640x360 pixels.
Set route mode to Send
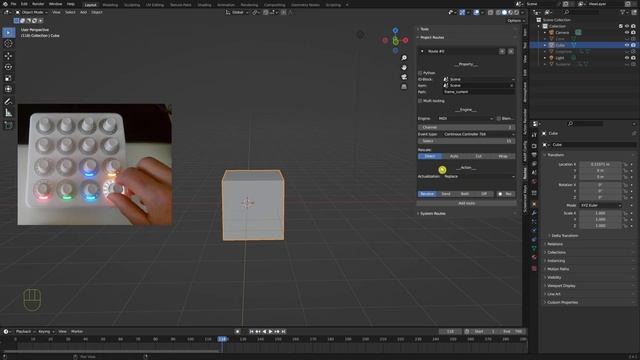click(446, 194)
